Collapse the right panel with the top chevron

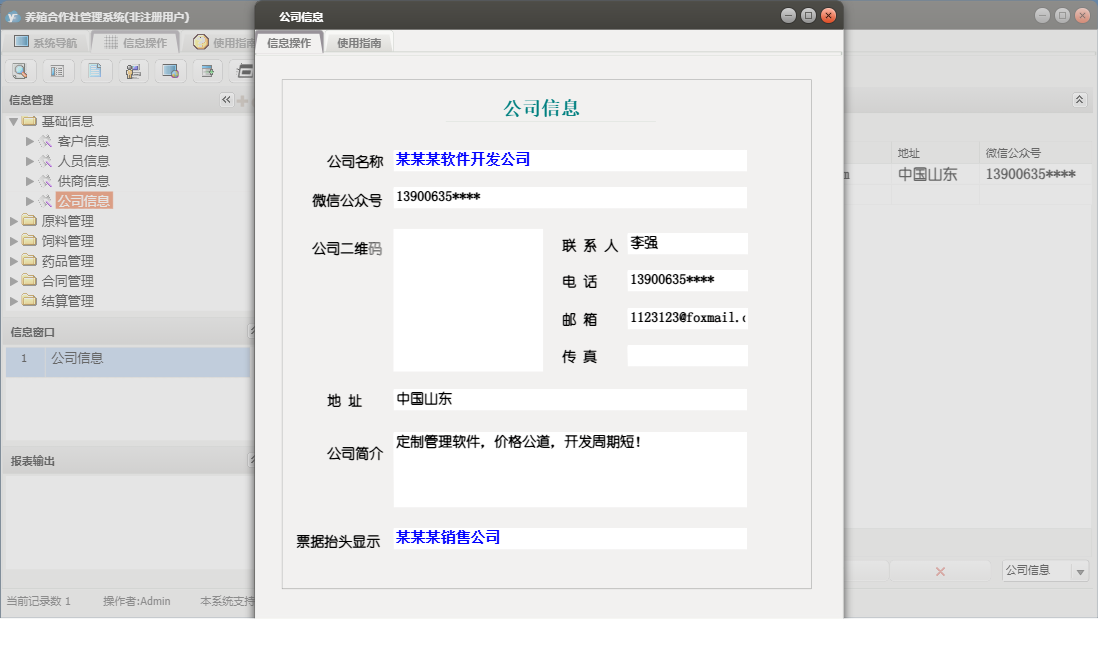click(x=1080, y=99)
